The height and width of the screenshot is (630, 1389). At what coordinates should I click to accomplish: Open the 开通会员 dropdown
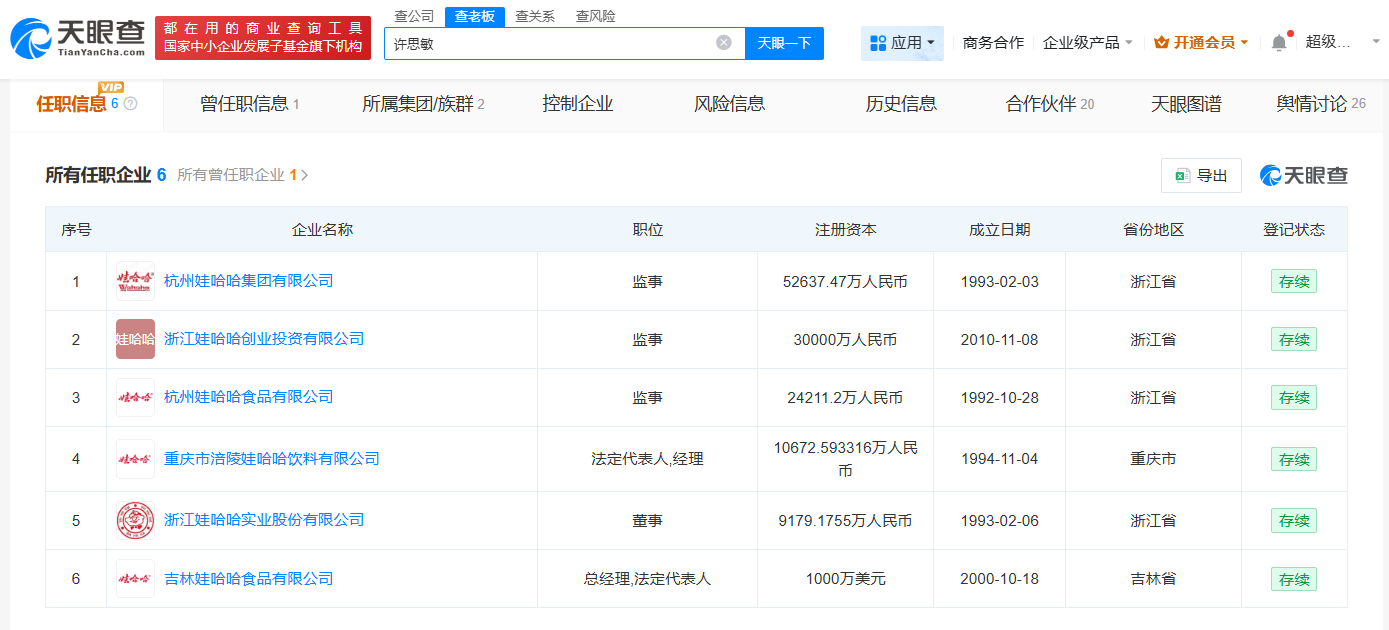pyautogui.click(x=1201, y=43)
